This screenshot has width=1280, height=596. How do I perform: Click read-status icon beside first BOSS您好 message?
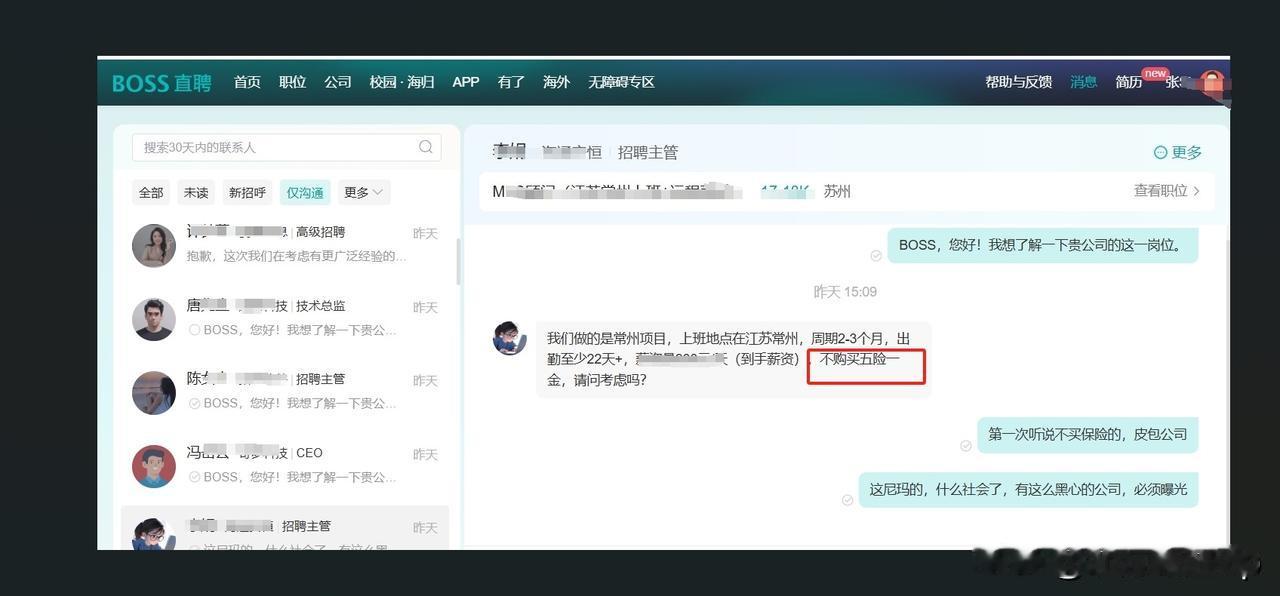click(x=876, y=256)
